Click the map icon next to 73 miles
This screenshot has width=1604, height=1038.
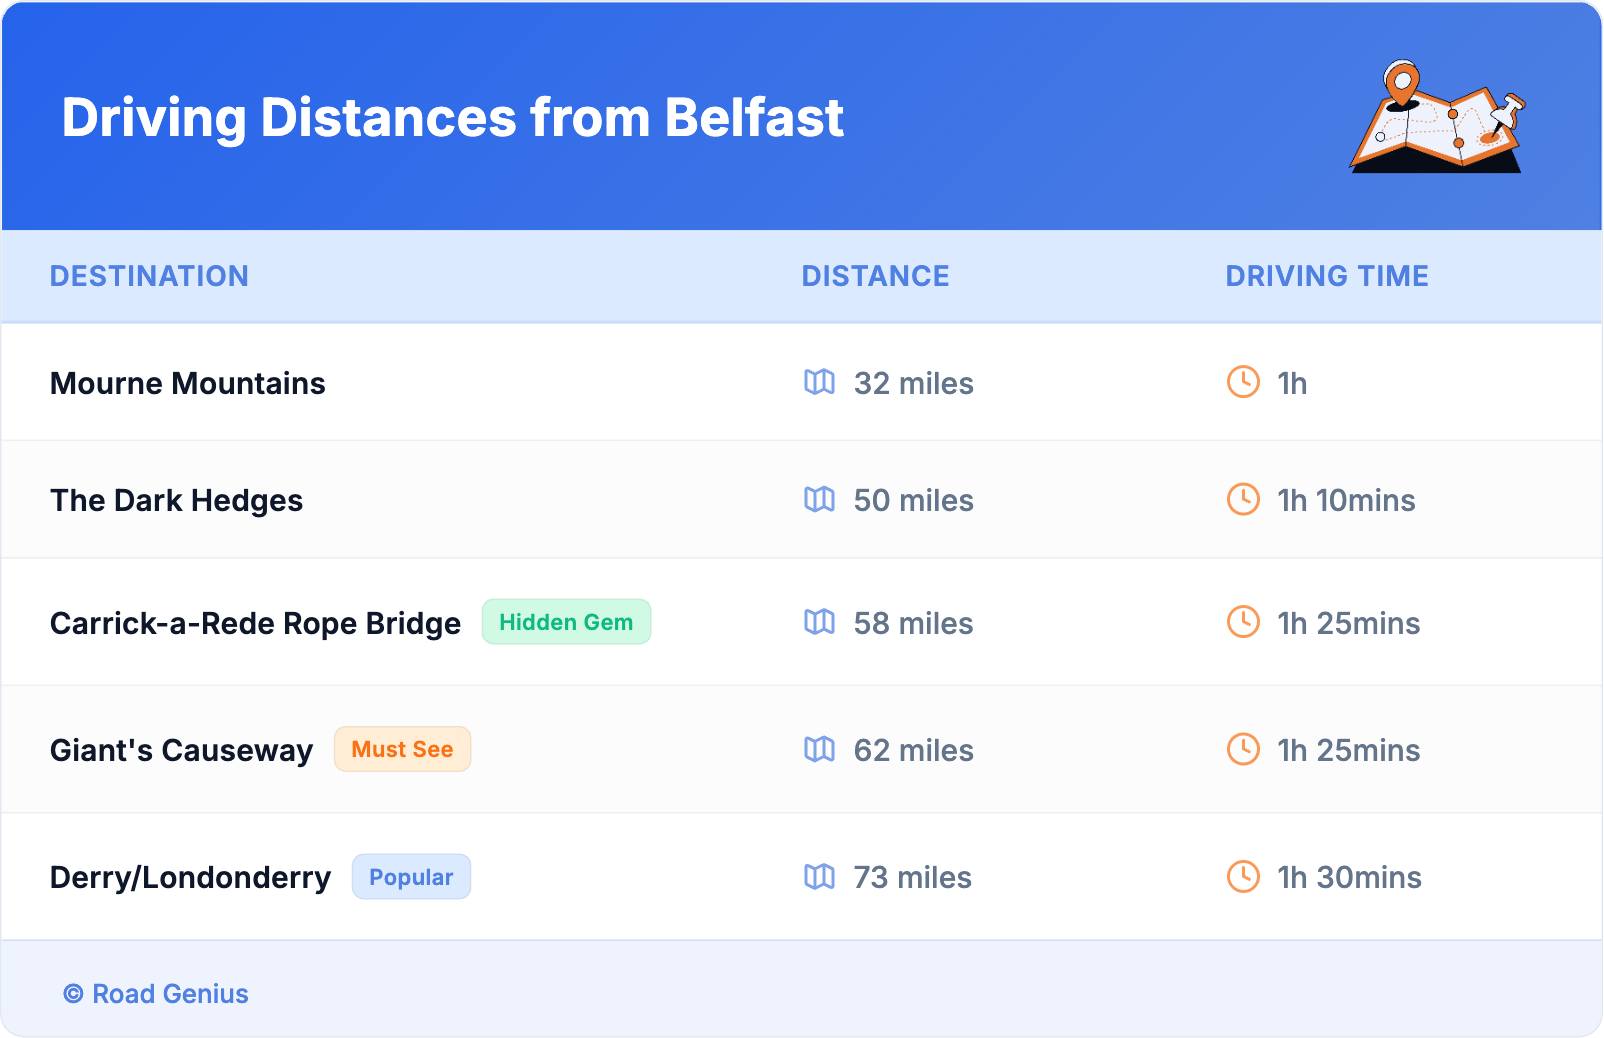[819, 877]
